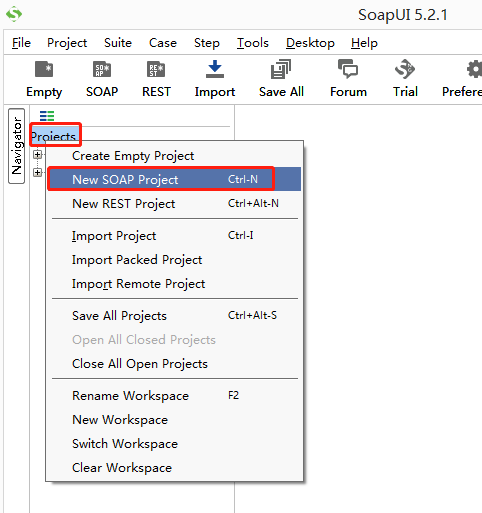Open Preferences gear icon
Image resolution: width=482 pixels, height=513 pixels.
[474, 69]
